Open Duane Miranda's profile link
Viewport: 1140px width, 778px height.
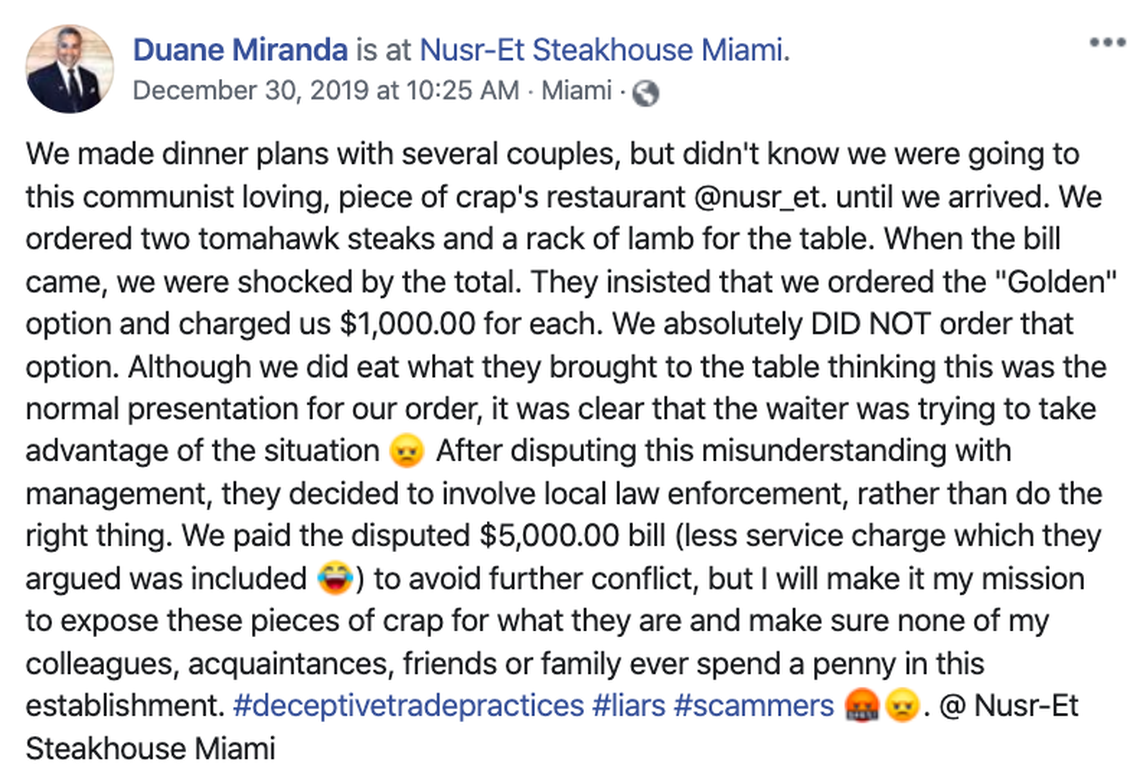pos(239,48)
